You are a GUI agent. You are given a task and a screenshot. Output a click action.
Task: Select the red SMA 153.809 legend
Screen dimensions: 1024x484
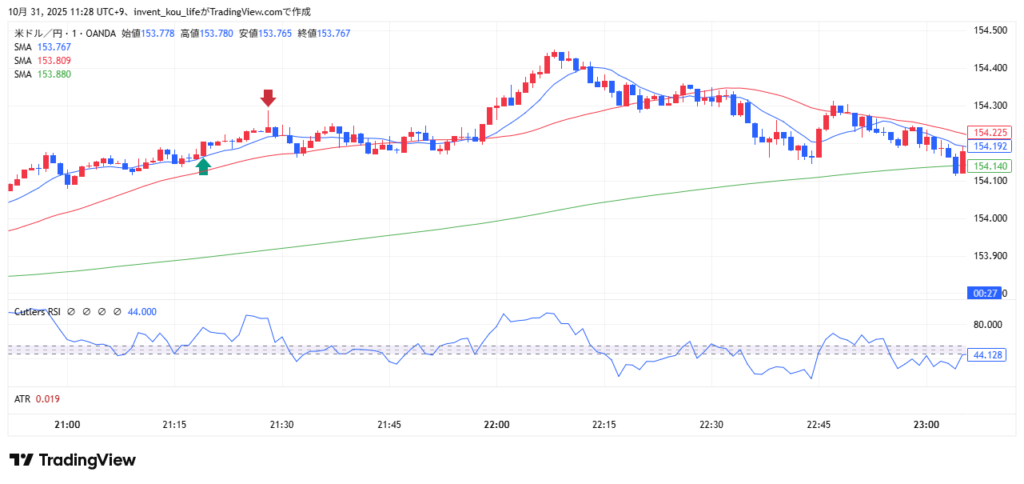point(42,61)
